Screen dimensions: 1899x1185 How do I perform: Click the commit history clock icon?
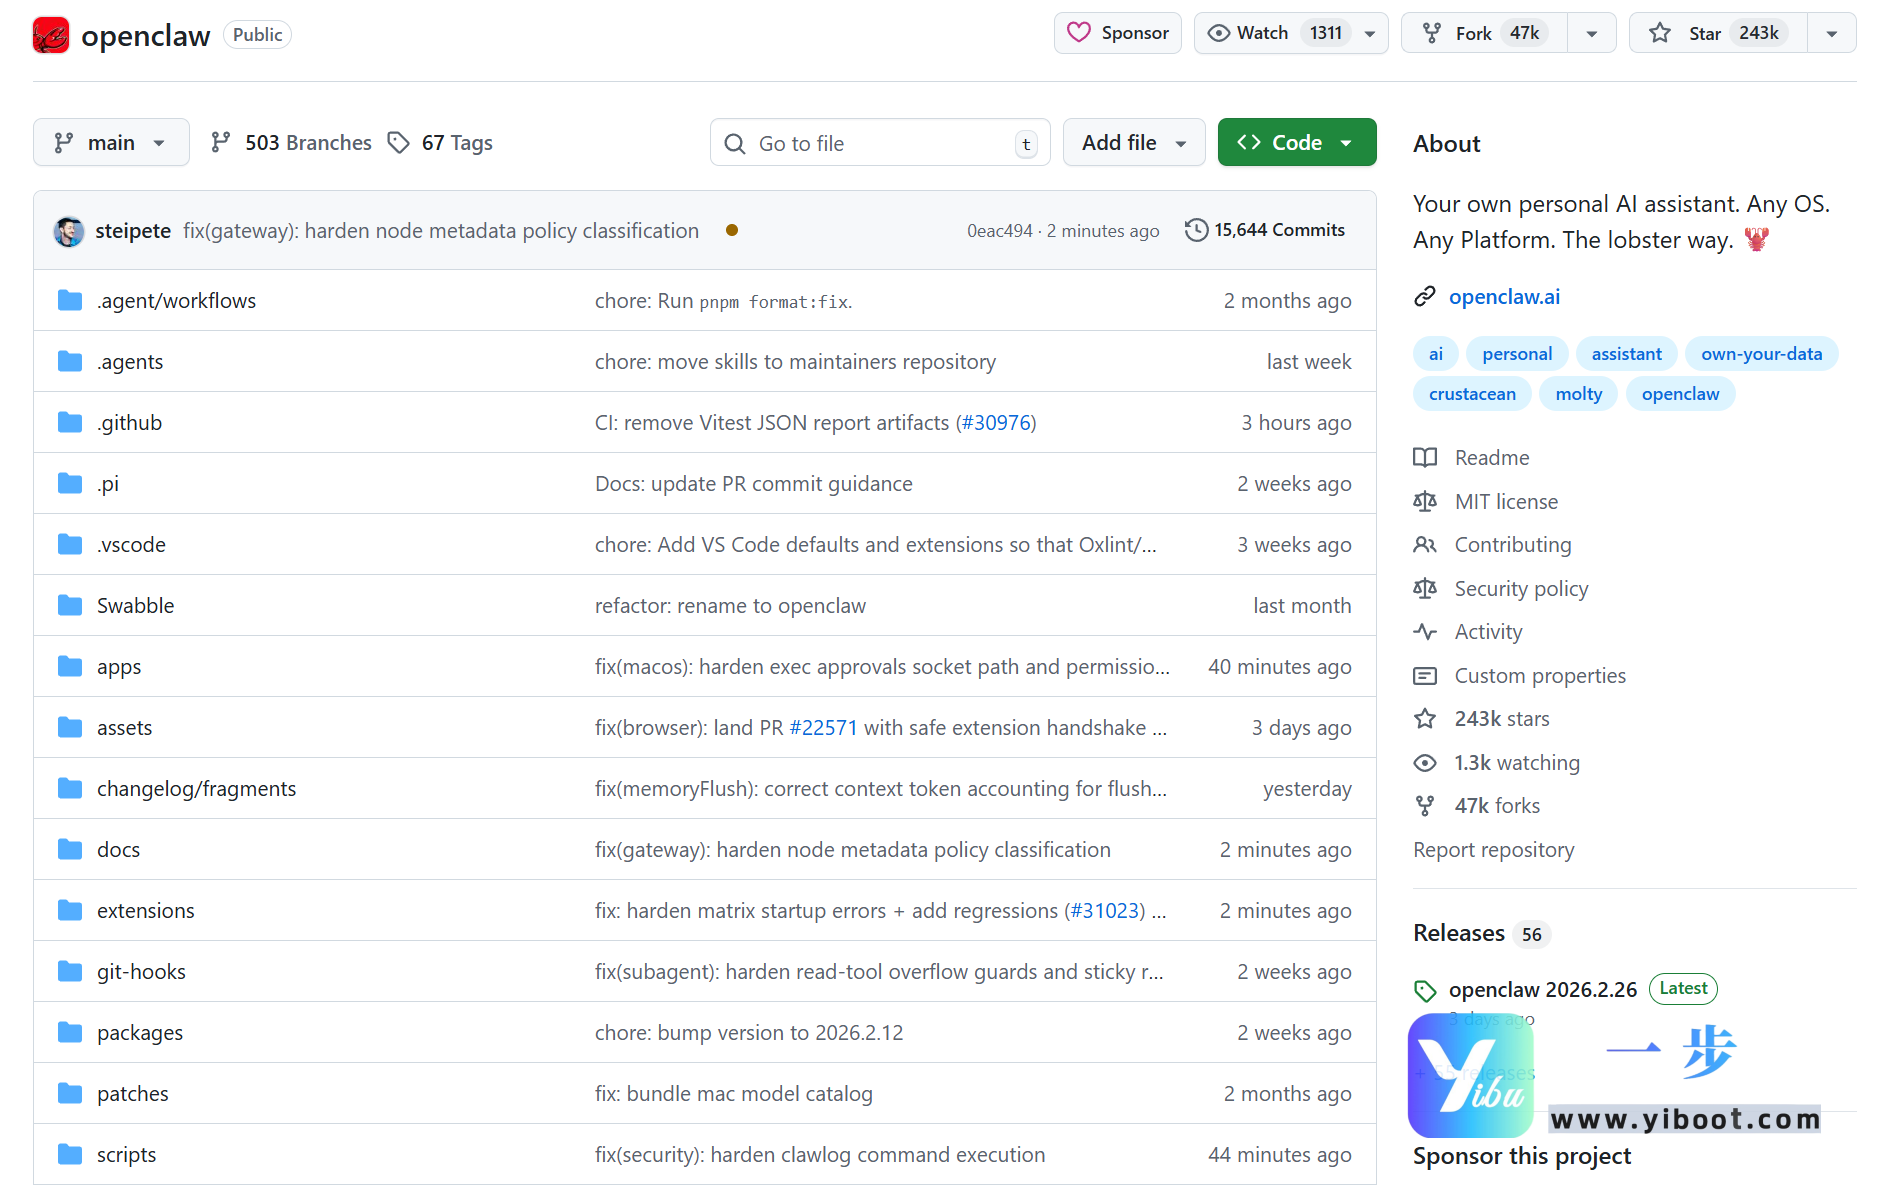1195,230
